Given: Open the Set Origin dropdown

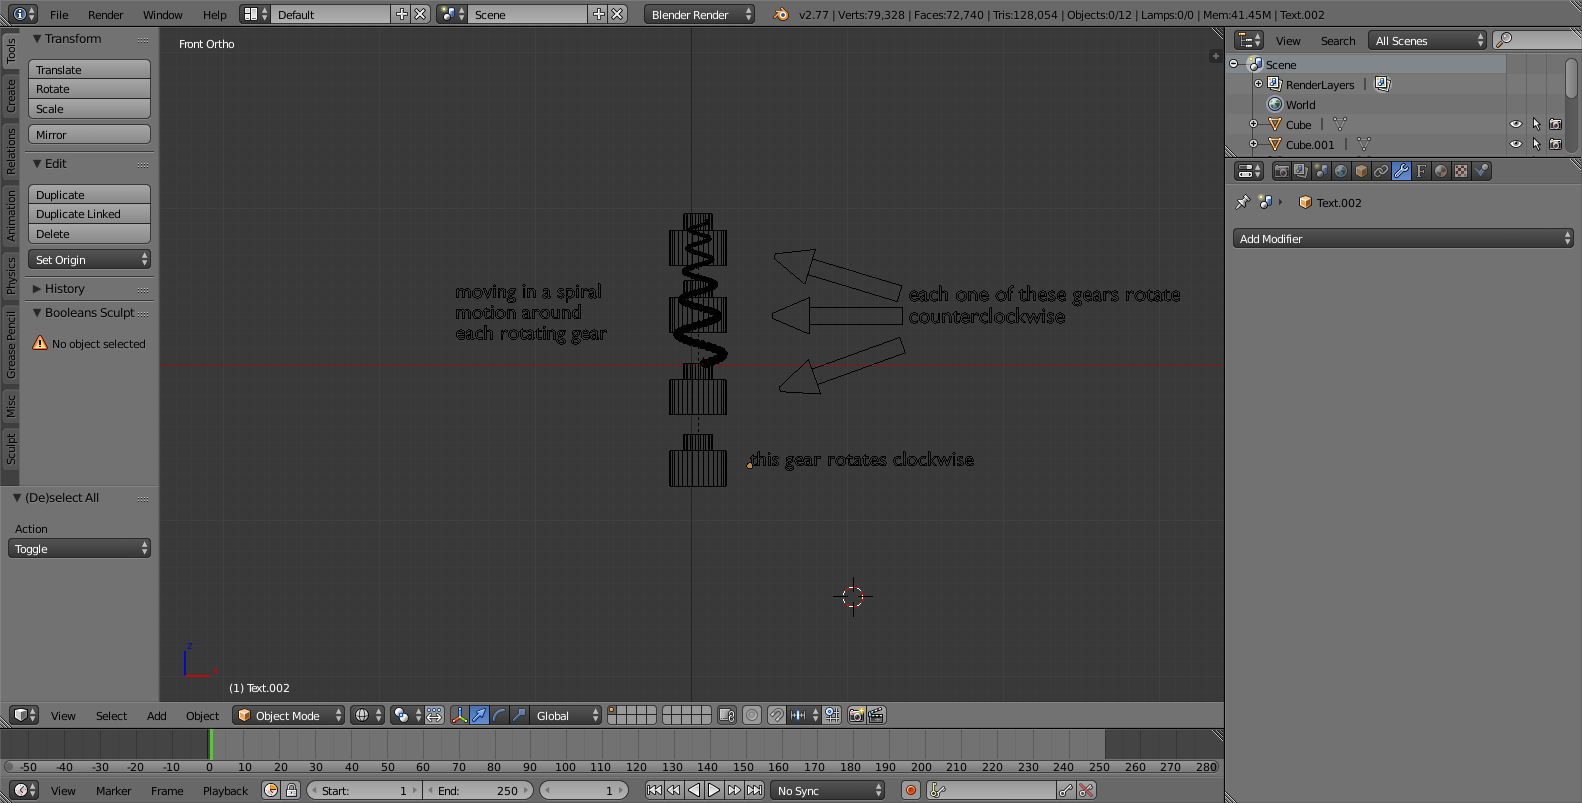Looking at the screenshot, I should click(x=89, y=259).
